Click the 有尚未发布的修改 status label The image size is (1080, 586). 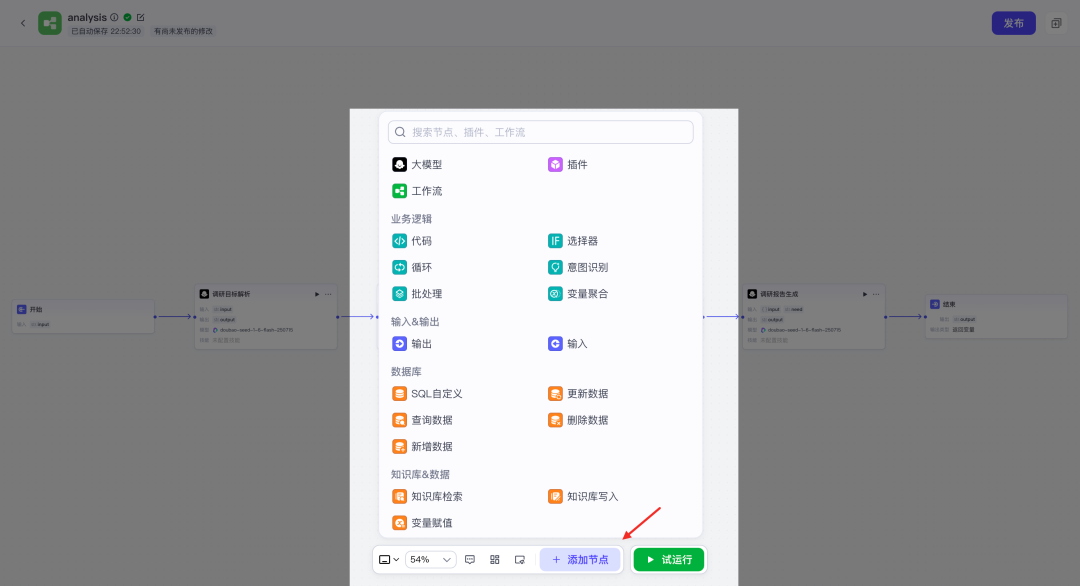click(x=183, y=31)
